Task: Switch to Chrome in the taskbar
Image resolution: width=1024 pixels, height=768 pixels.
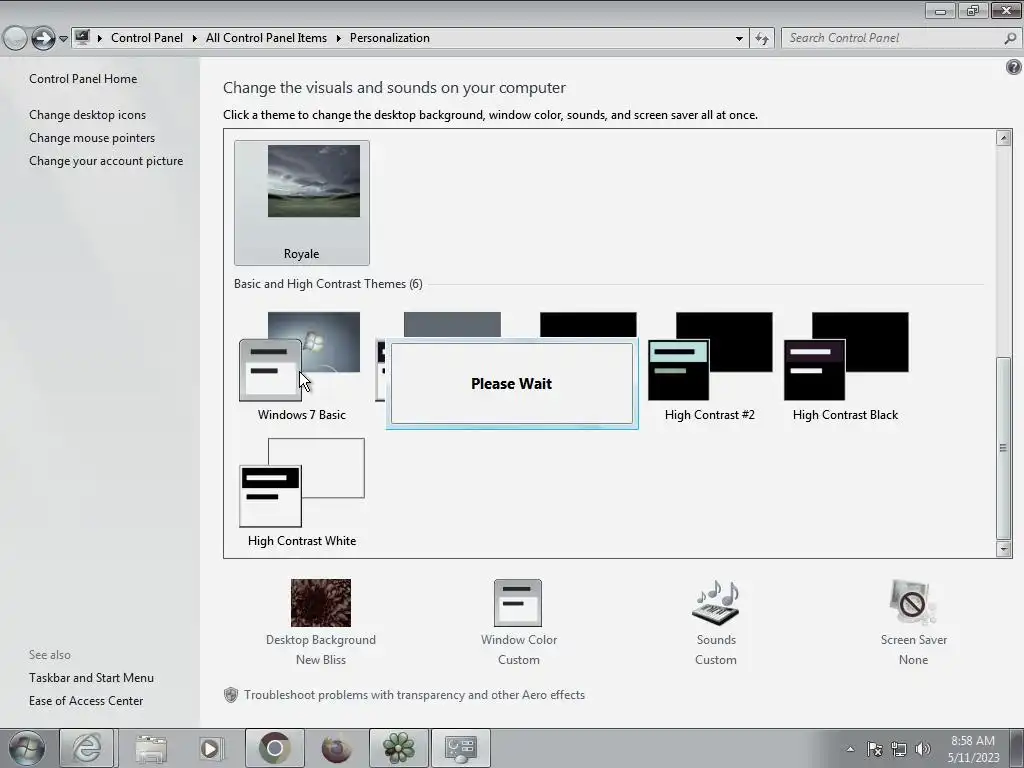Action: point(274,748)
